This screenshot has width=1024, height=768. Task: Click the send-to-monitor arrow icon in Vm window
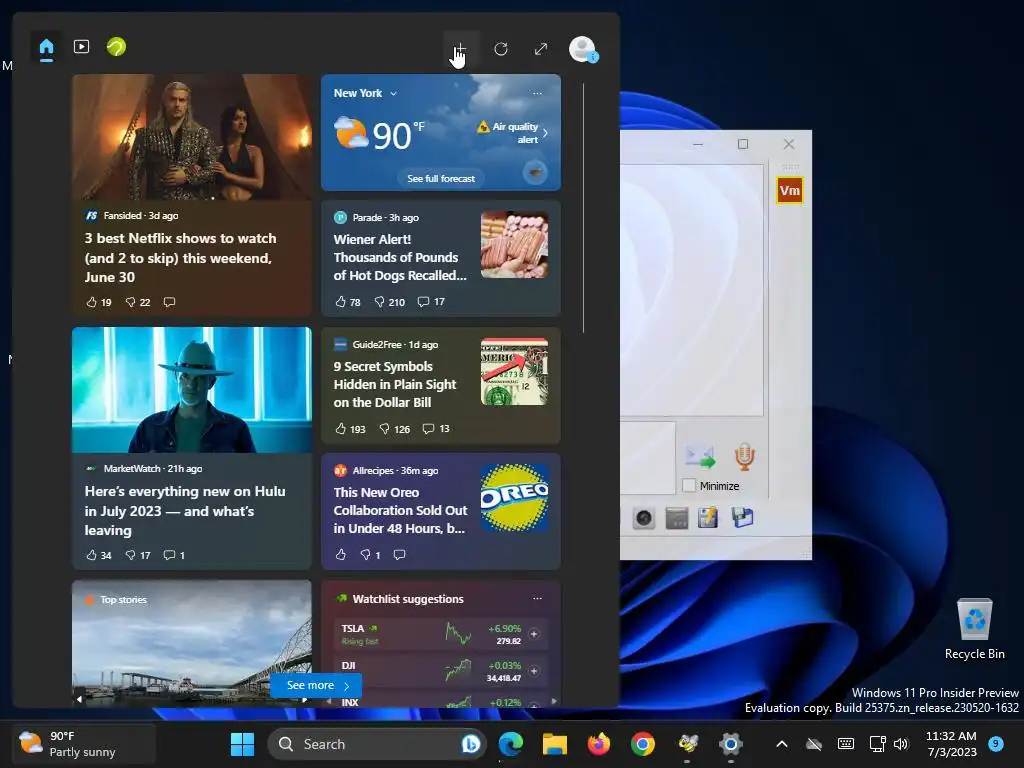(x=700, y=456)
